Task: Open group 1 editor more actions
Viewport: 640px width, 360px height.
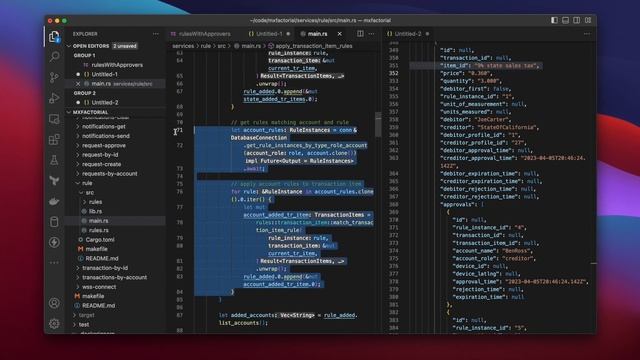Action: [x=371, y=33]
